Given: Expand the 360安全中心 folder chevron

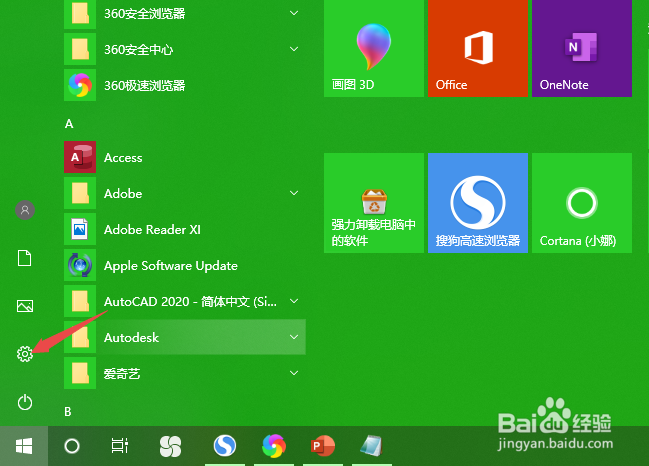Looking at the screenshot, I should pos(294,49).
